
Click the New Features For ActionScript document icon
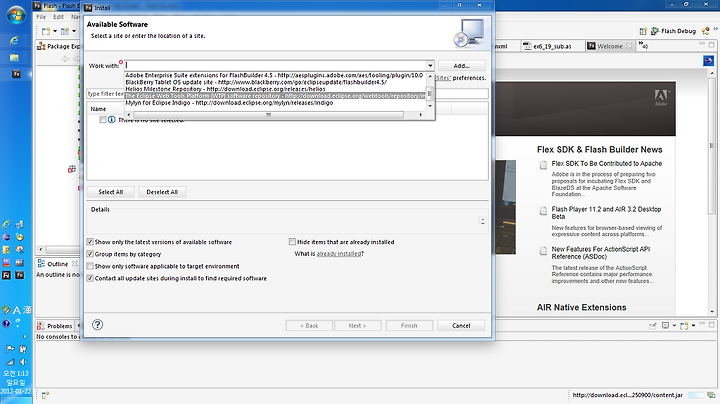coord(543,251)
